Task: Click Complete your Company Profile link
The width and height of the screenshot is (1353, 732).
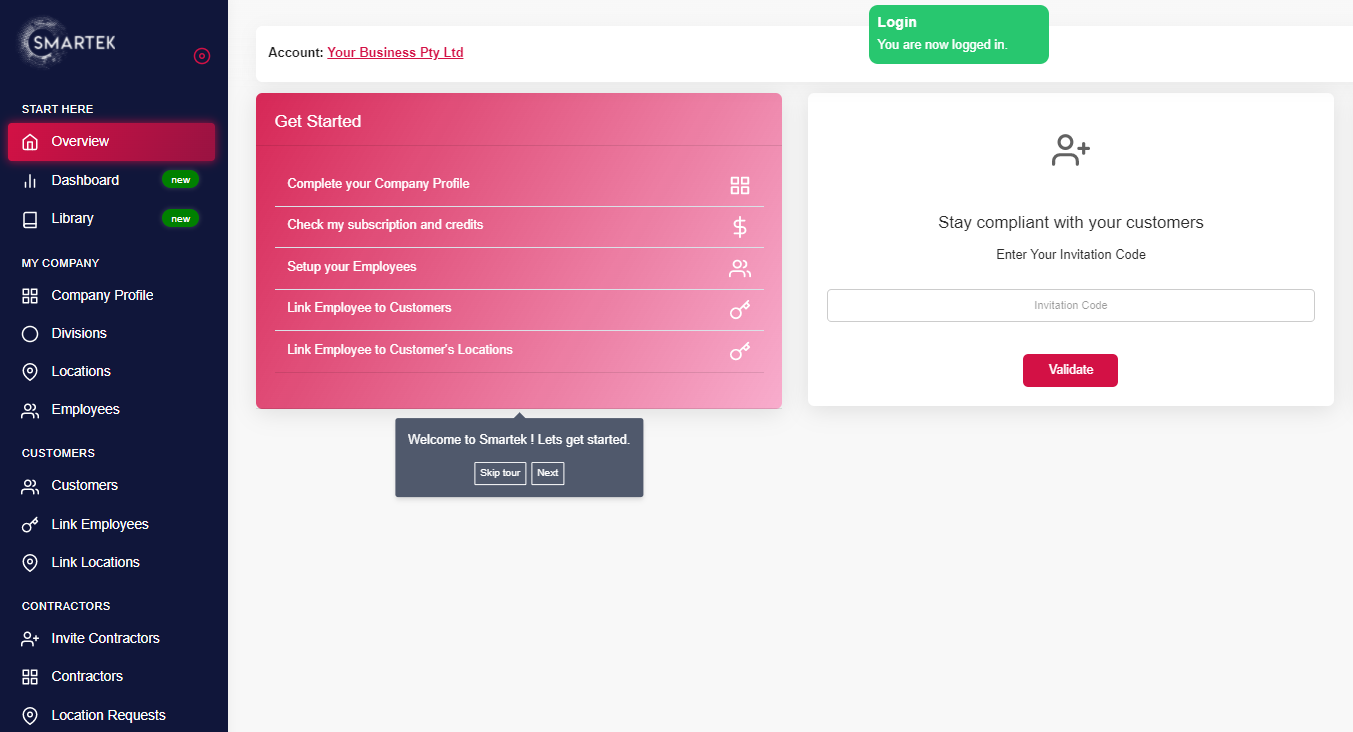Action: click(x=378, y=184)
